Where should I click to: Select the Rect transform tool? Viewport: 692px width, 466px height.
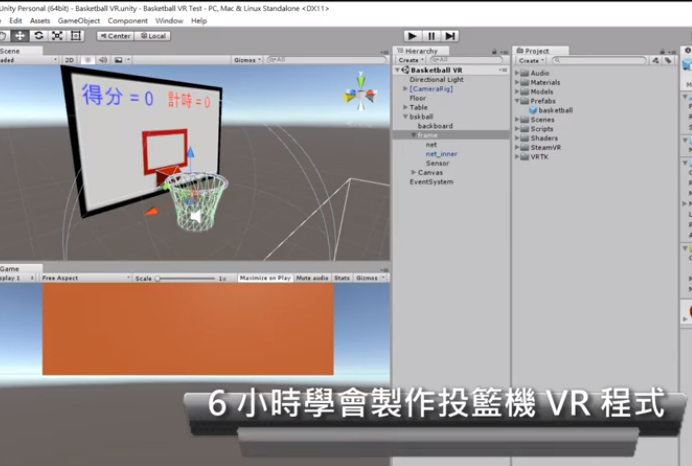(x=76, y=36)
